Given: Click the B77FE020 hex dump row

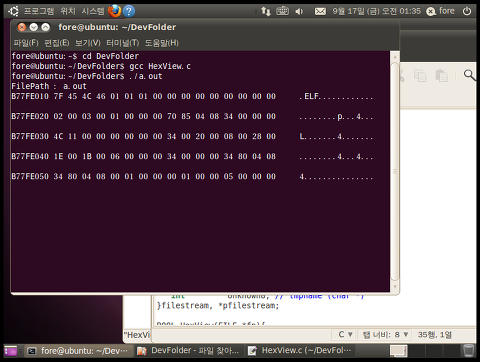Looking at the screenshot, I should click(x=192, y=116).
